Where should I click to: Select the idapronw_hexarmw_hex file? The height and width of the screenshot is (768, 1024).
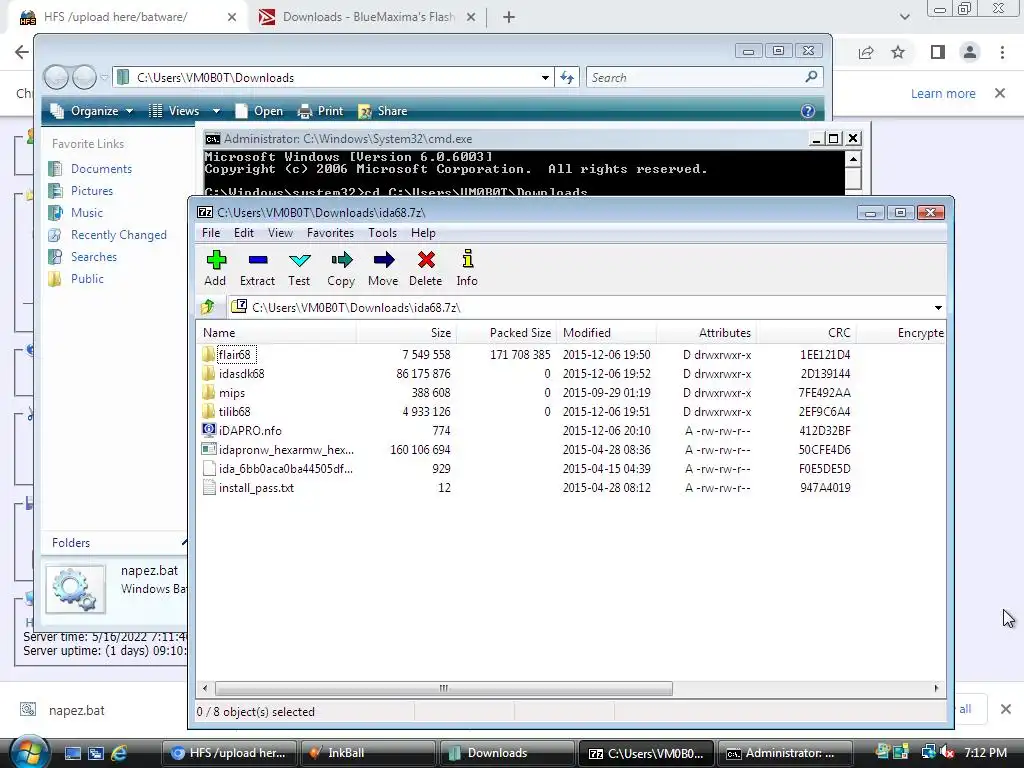pyautogui.click(x=286, y=449)
